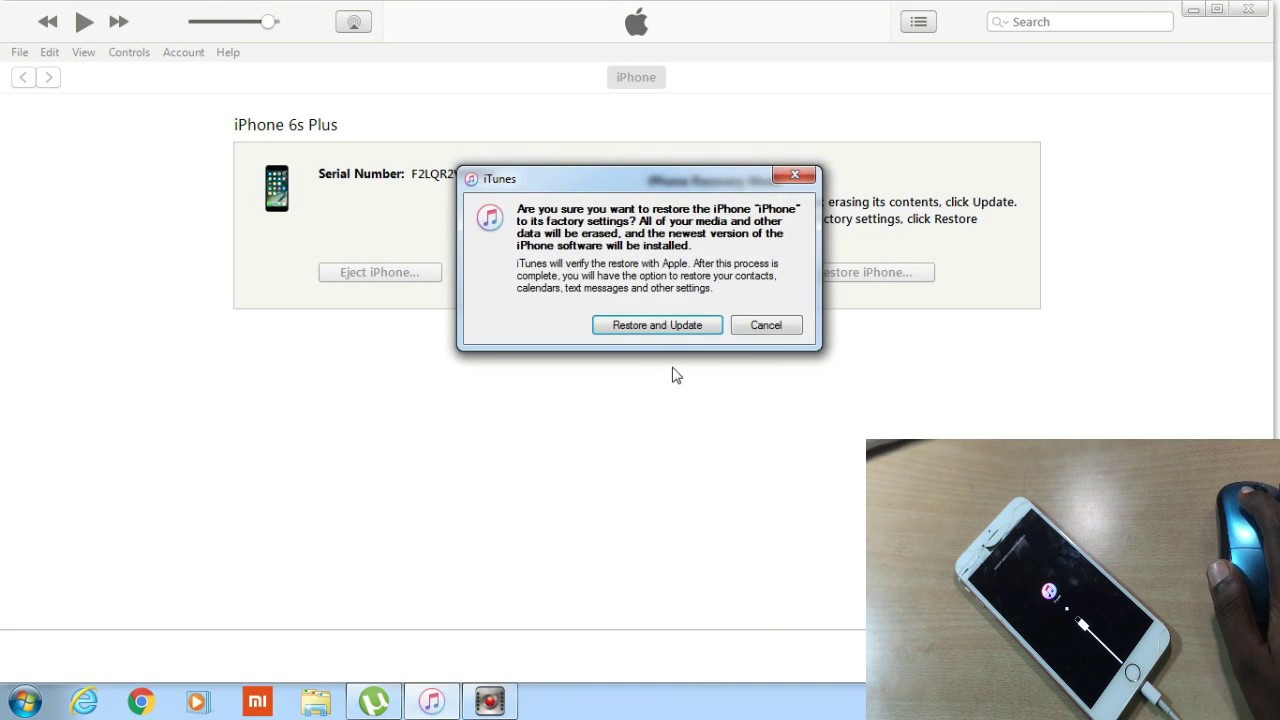Click the iTunes music note dialog icon
Viewport: 1280px width, 720px height.
[489, 218]
